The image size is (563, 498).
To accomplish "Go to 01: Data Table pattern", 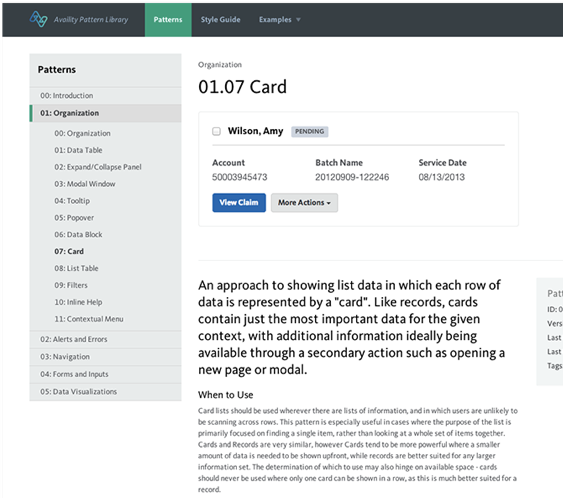I will pos(78,150).
